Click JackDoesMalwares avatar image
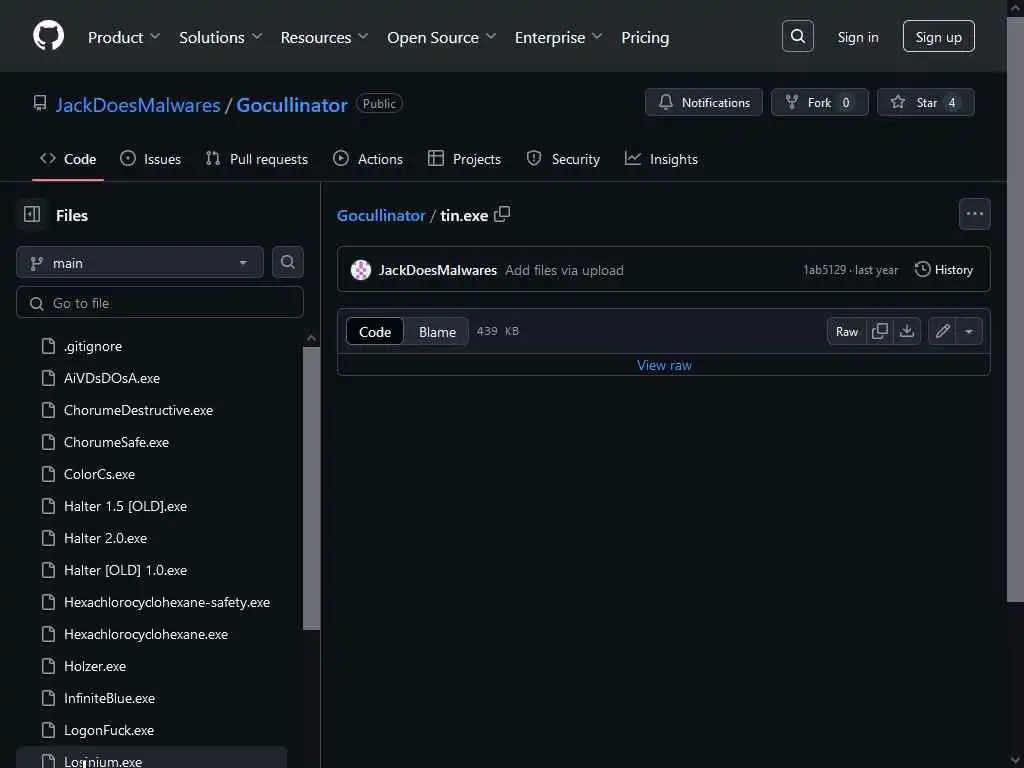This screenshot has height=768, width=1024. pos(360,270)
